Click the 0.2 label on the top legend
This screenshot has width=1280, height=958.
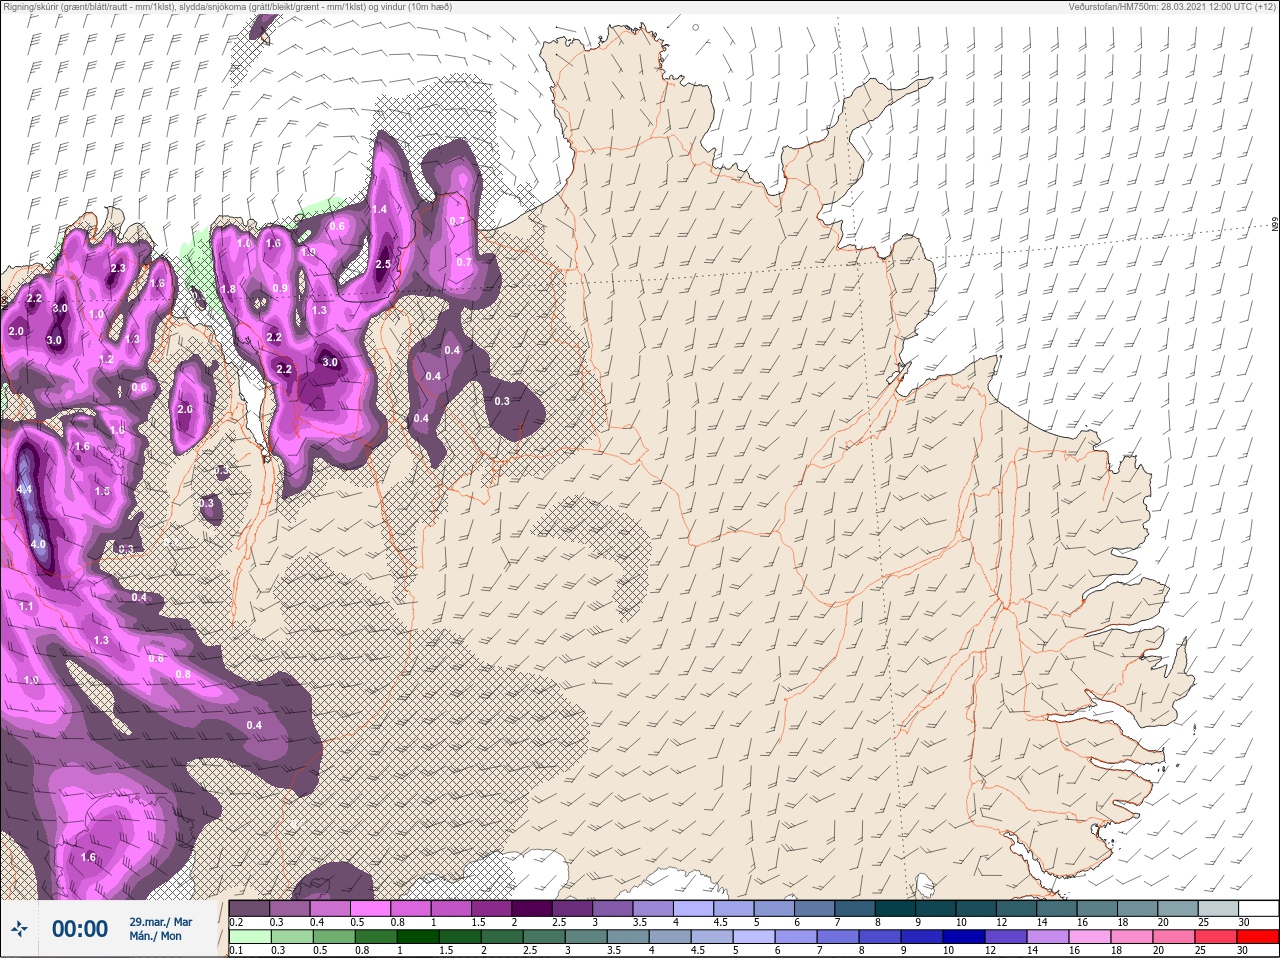[x=236, y=922]
